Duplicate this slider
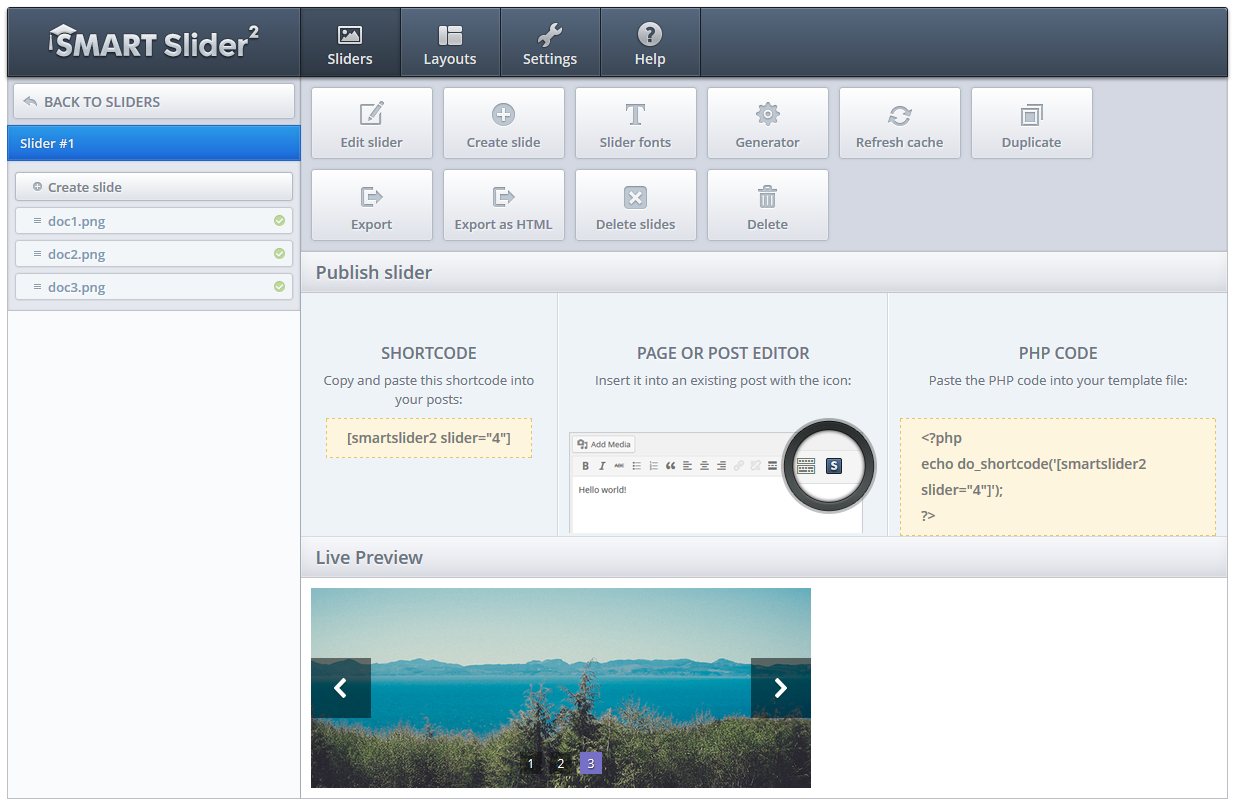The image size is (1235, 807). pyautogui.click(x=1032, y=123)
